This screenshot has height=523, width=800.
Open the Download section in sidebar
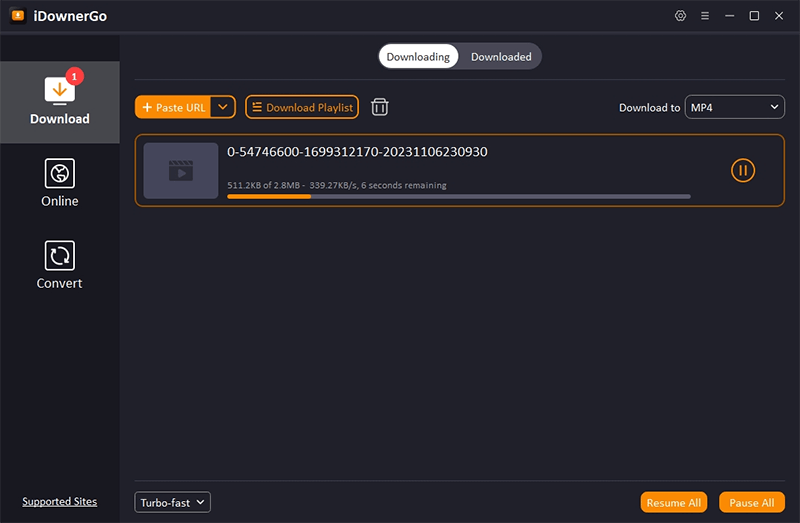(x=60, y=102)
